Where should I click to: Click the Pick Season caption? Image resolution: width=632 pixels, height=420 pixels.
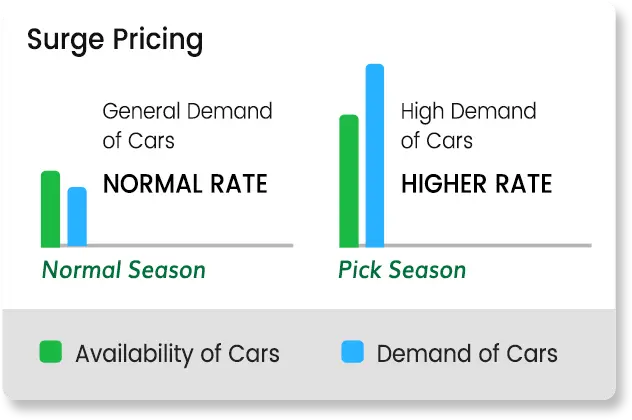402,270
